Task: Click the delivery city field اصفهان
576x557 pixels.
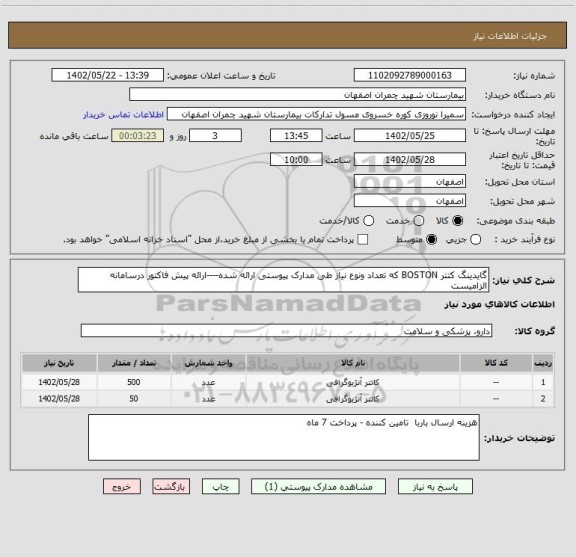Action: (x=410, y=201)
